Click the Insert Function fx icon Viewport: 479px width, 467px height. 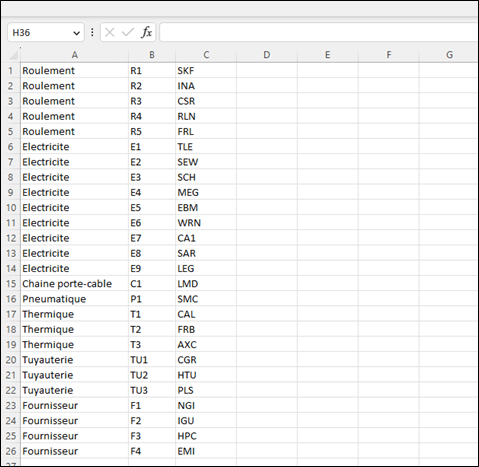tap(147, 32)
